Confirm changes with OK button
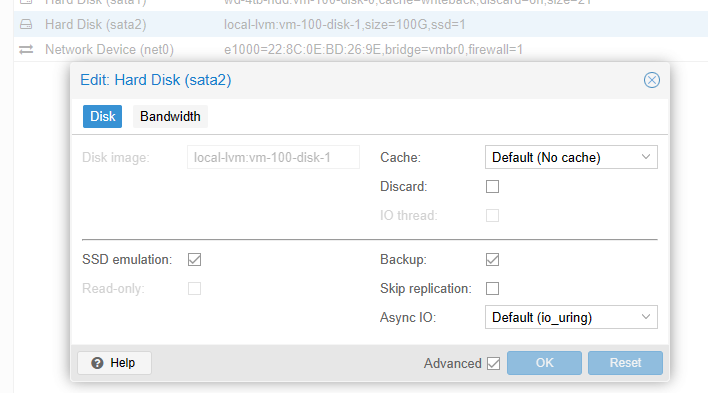The image size is (708, 393). point(544,363)
